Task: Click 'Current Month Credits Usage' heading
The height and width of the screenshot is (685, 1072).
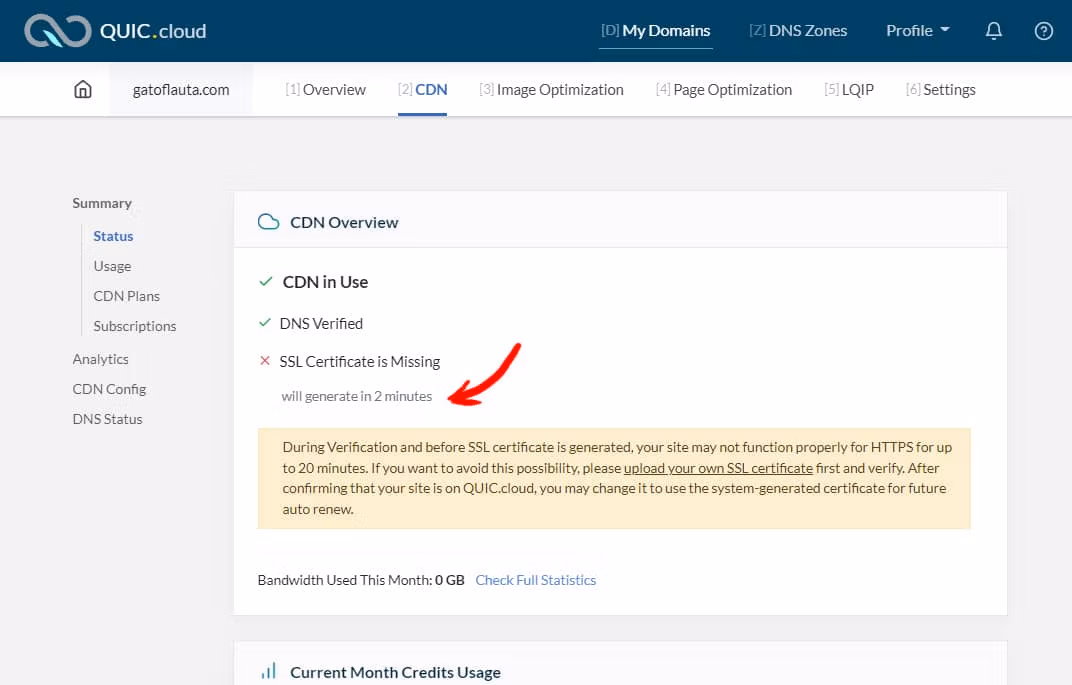Action: tap(395, 672)
